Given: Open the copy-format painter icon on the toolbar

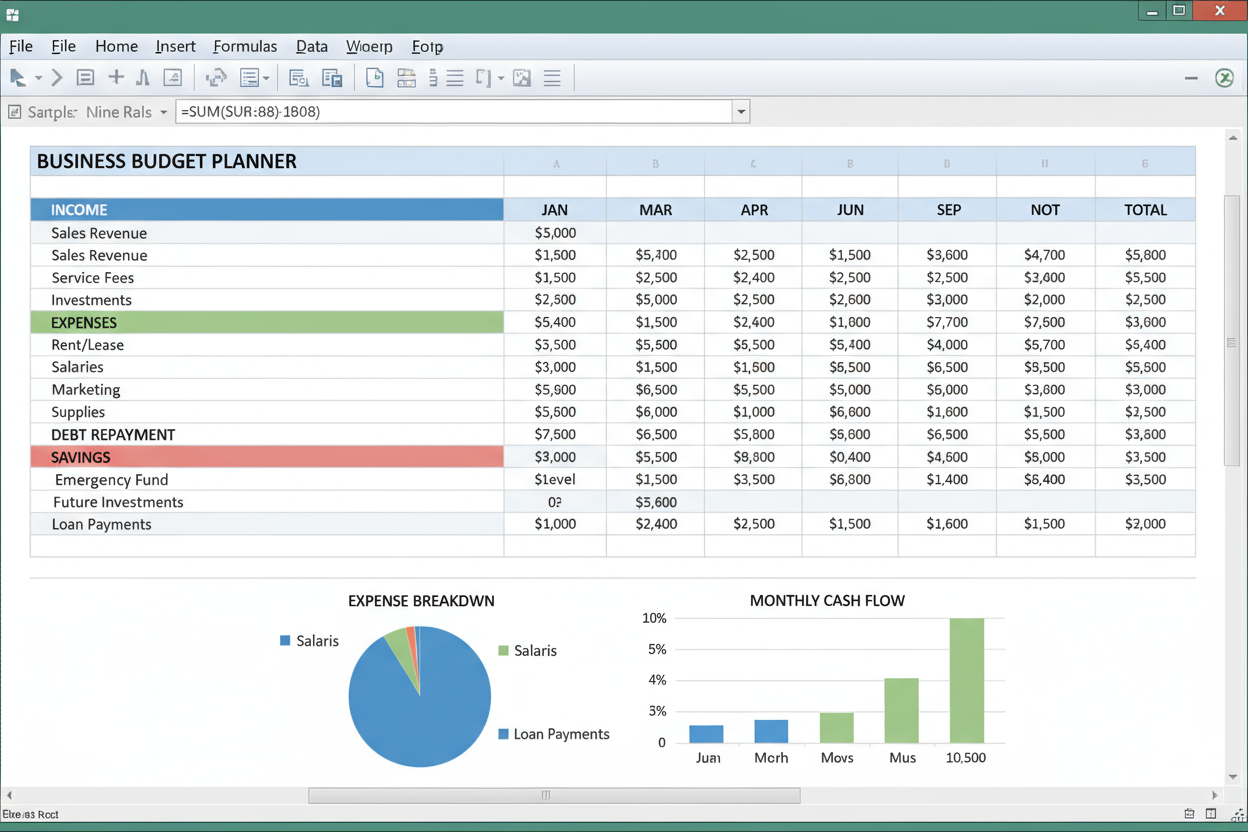Looking at the screenshot, I should click(x=333, y=77).
